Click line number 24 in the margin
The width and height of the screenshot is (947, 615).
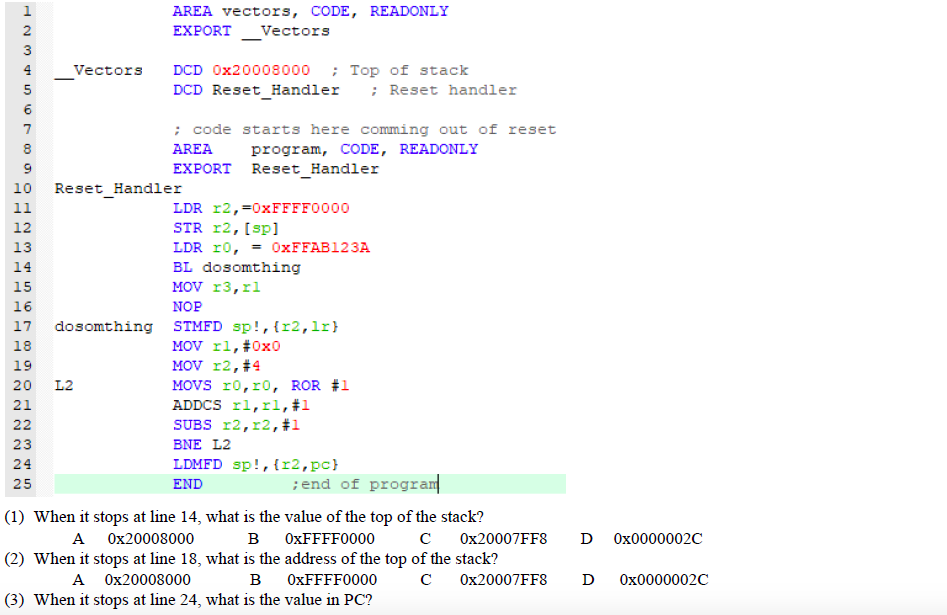[x=22, y=464]
